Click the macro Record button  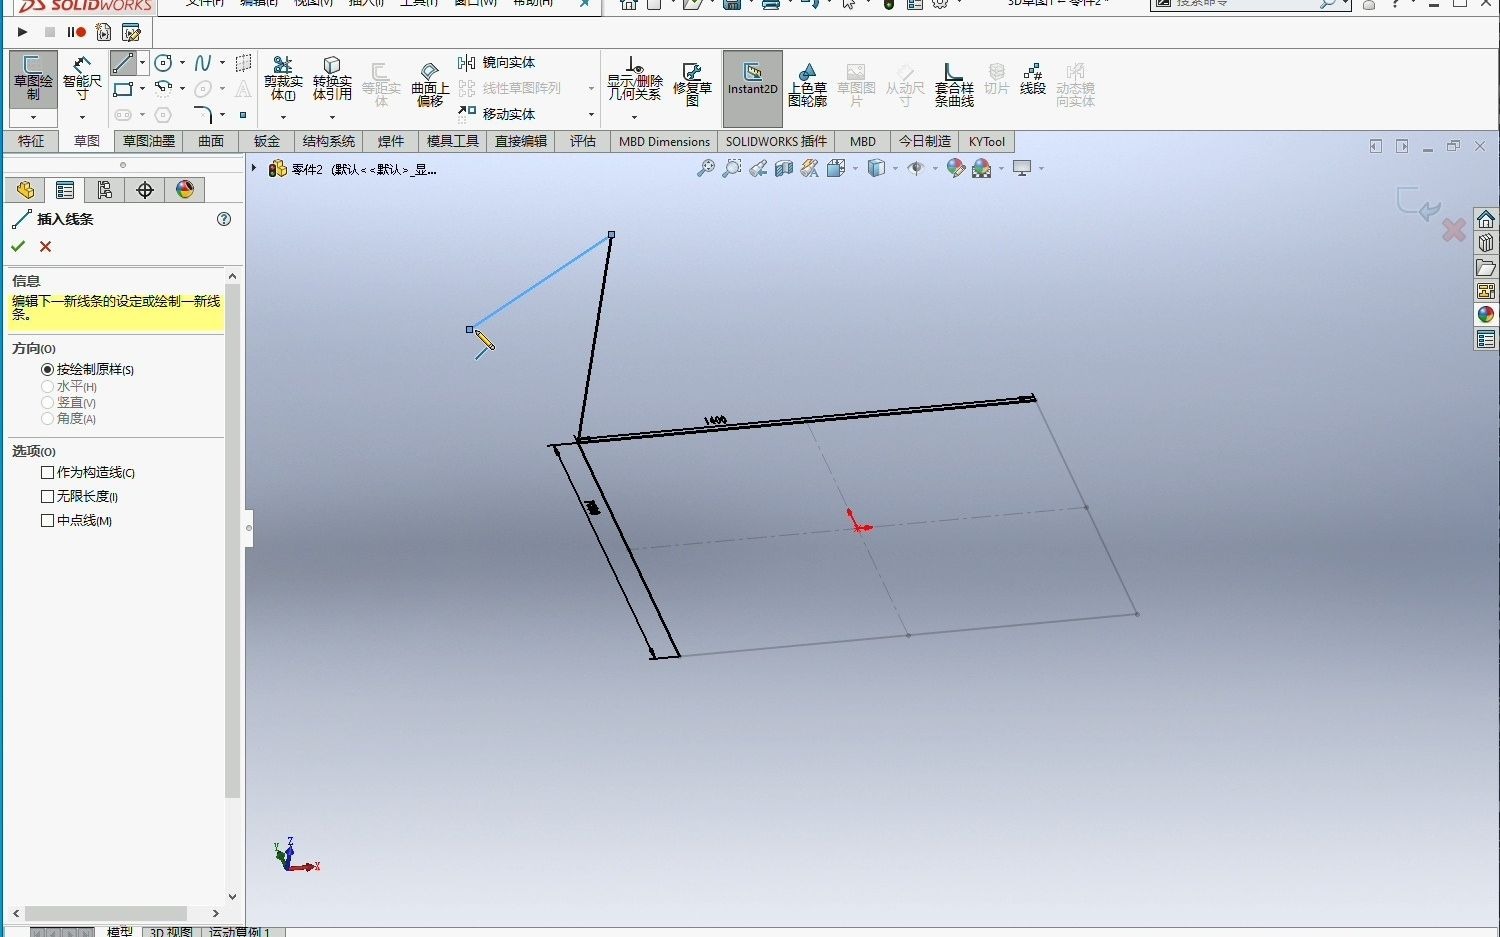point(76,32)
